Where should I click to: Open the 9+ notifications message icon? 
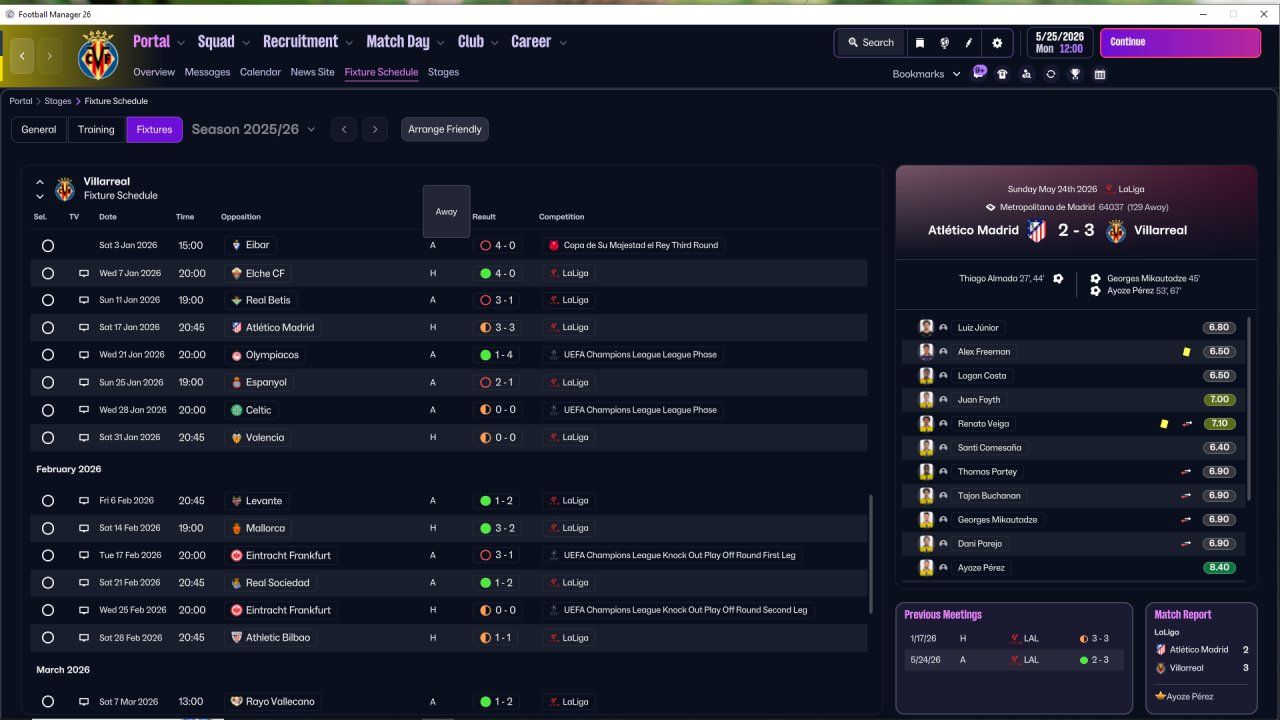pyautogui.click(x=980, y=73)
